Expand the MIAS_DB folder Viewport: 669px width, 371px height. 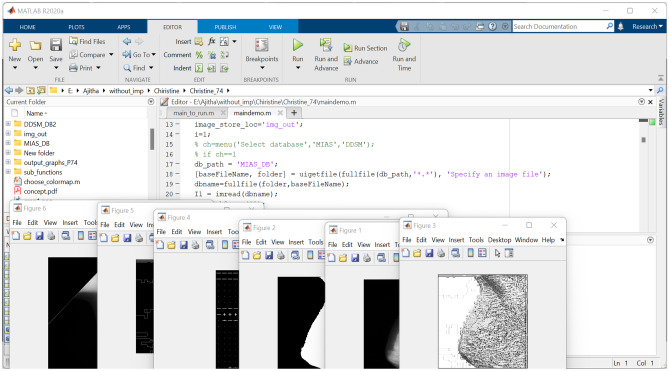point(8,143)
